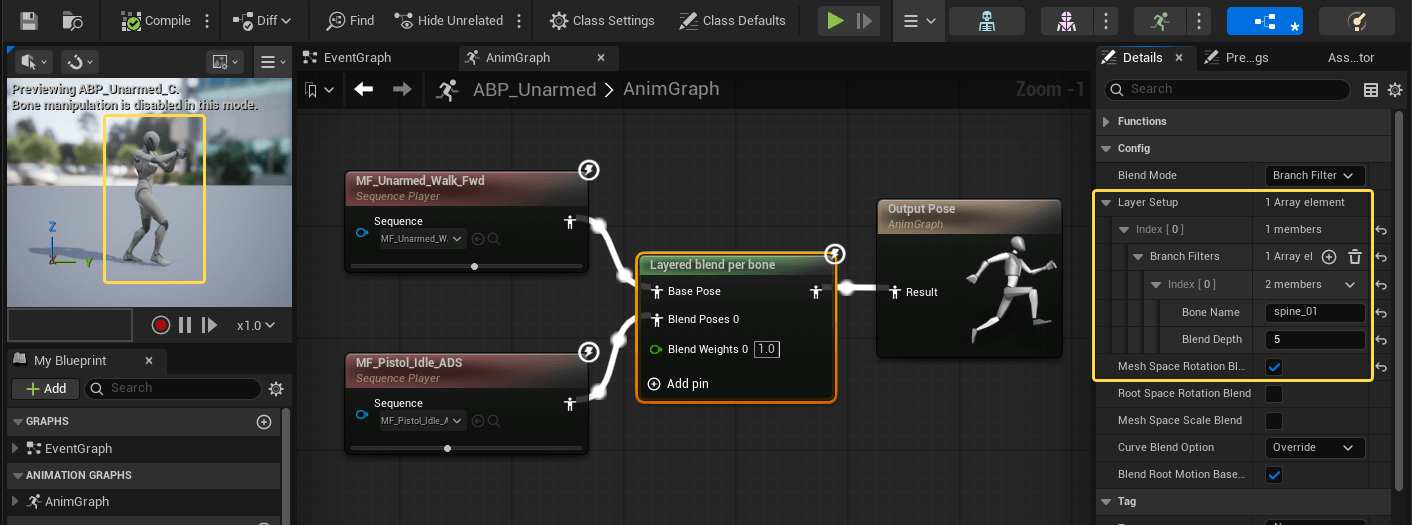Open the Blend Mode dropdown
This screenshot has width=1412, height=525.
[x=1314, y=175]
